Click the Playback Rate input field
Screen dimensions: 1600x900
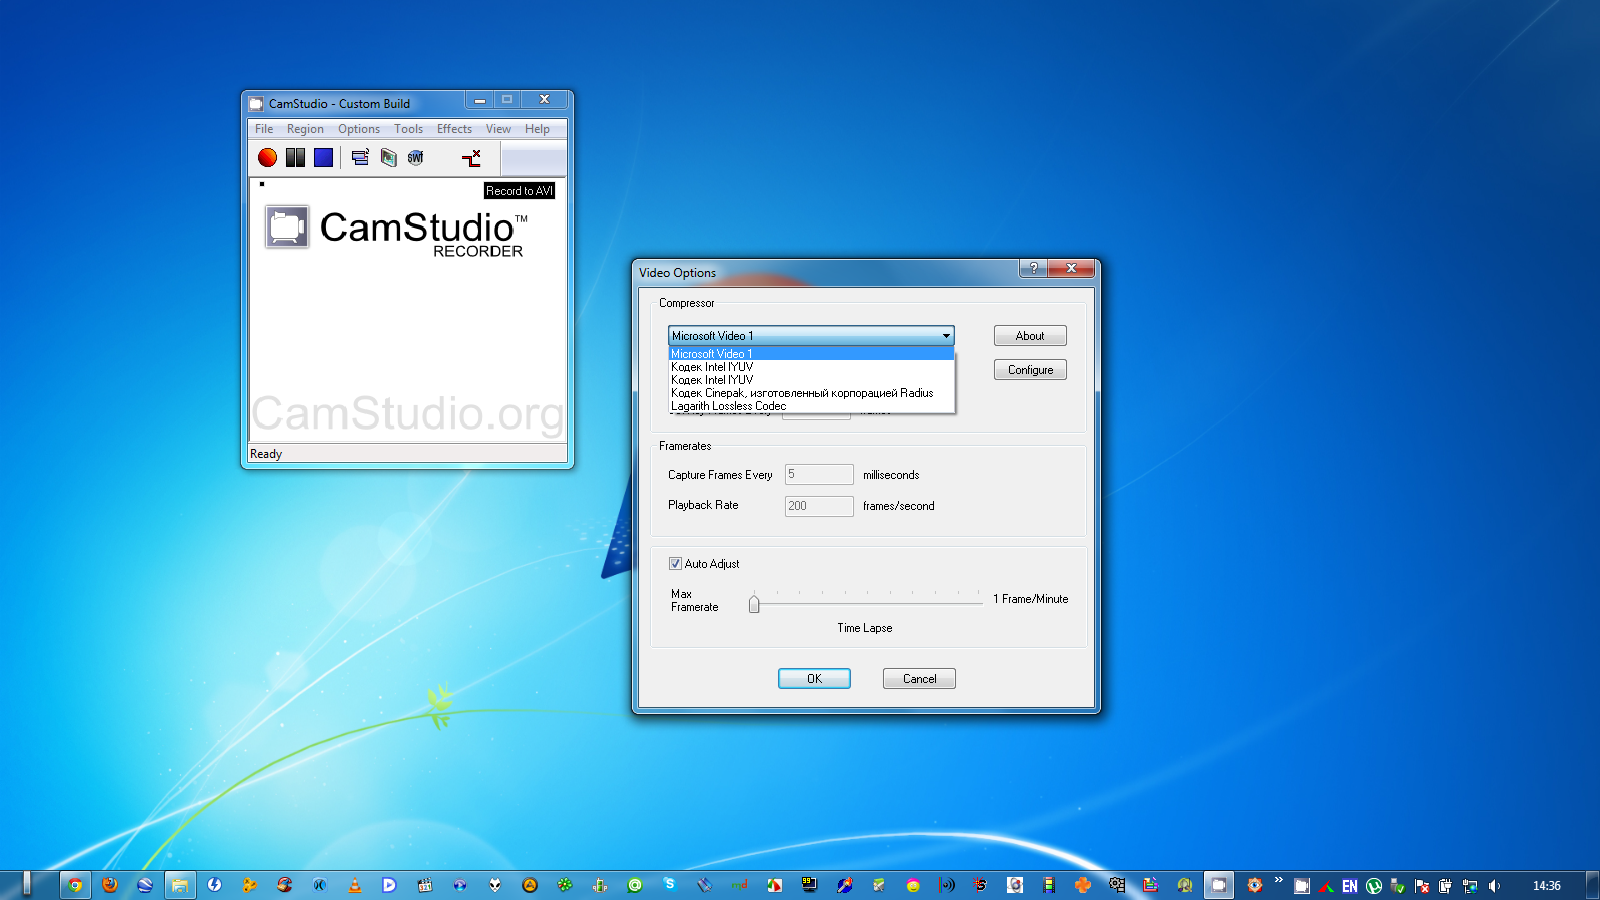pos(818,506)
